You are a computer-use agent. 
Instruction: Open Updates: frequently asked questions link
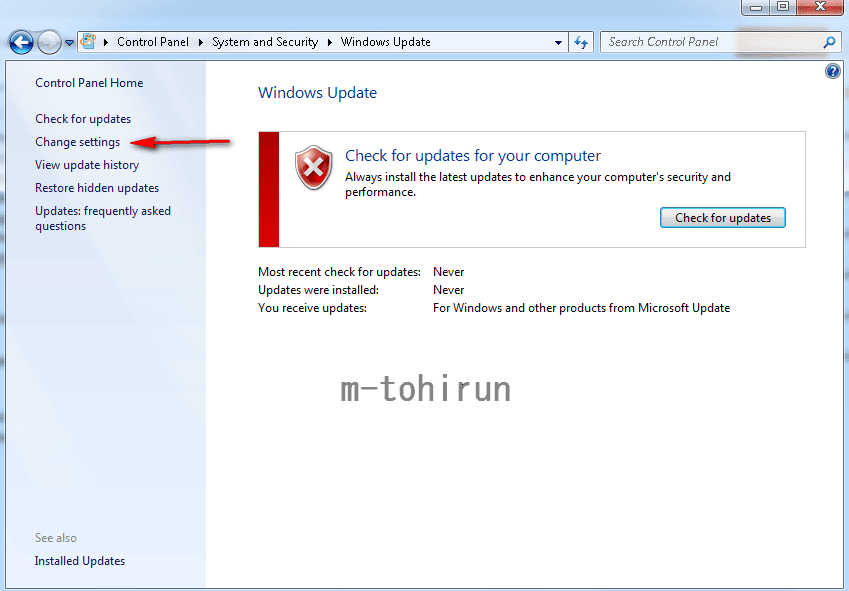click(103, 218)
